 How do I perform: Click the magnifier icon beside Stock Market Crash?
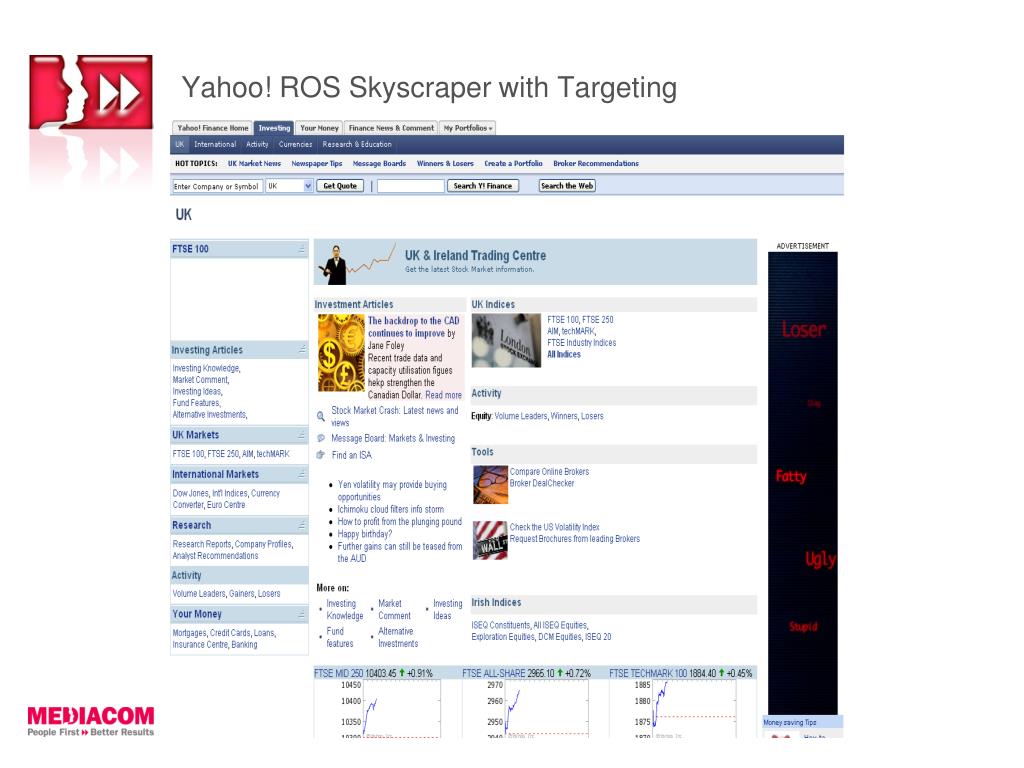coord(321,416)
